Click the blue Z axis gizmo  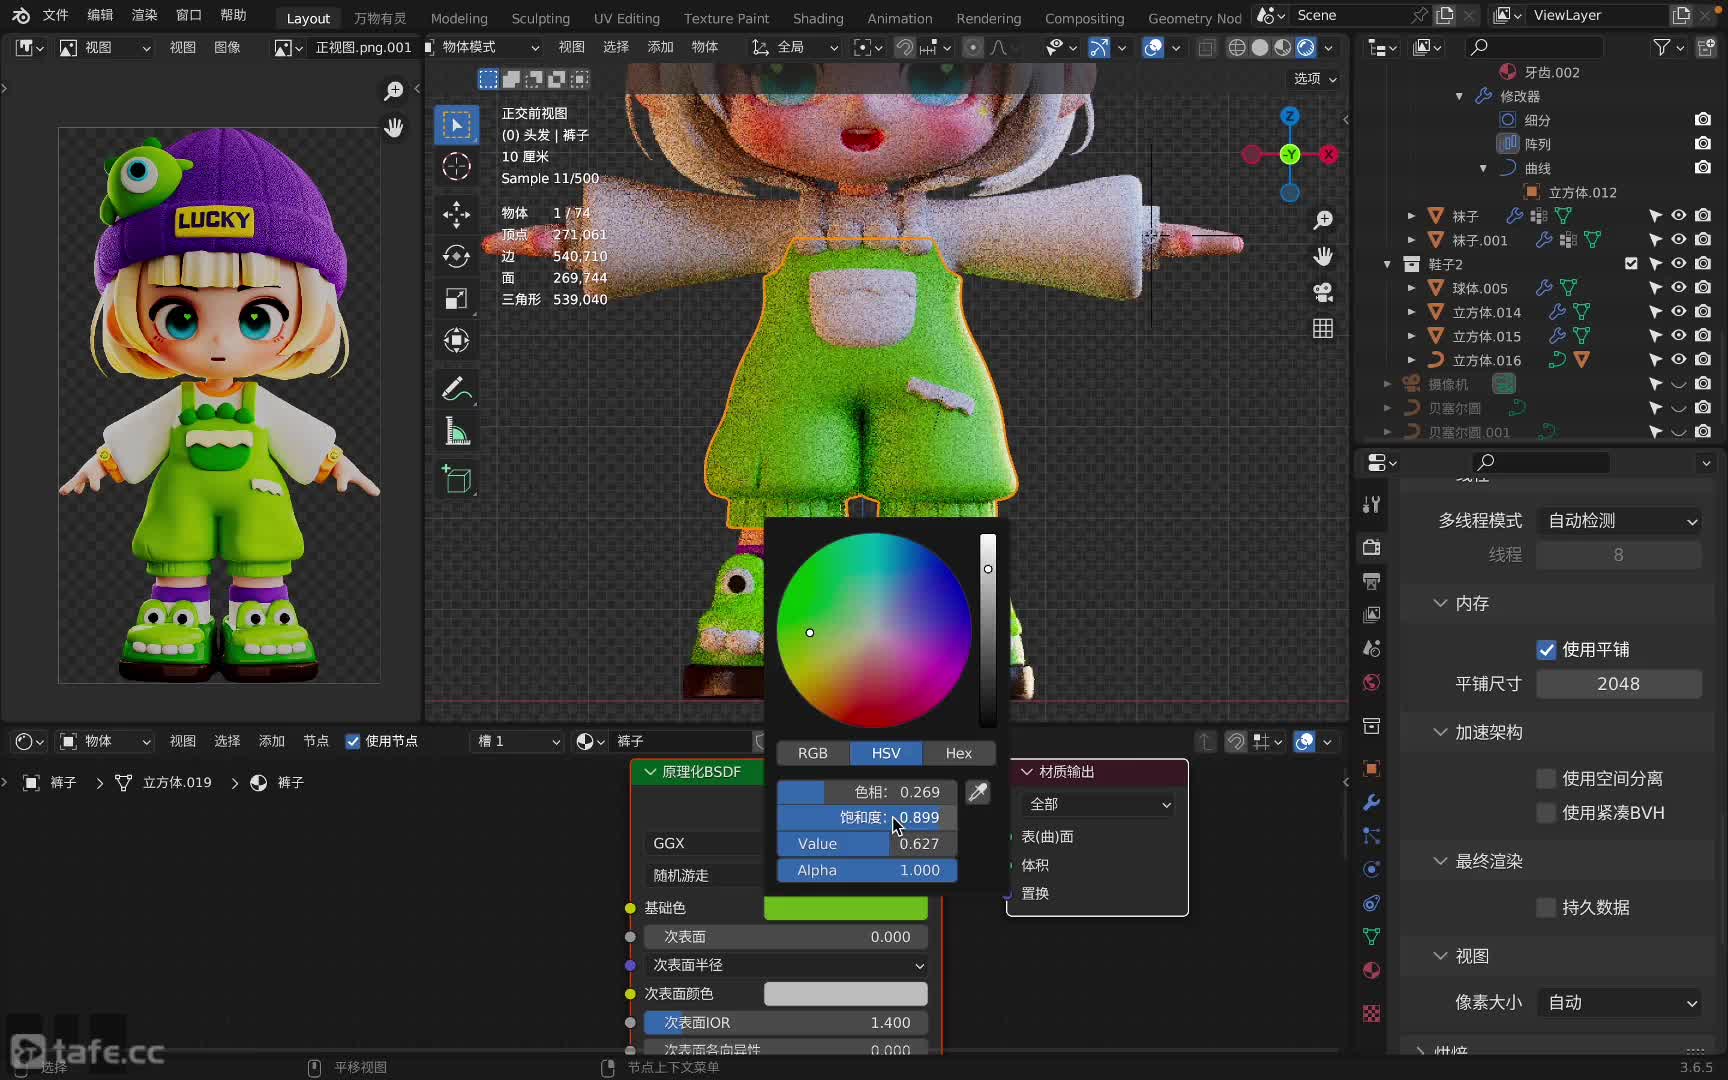click(x=1290, y=116)
